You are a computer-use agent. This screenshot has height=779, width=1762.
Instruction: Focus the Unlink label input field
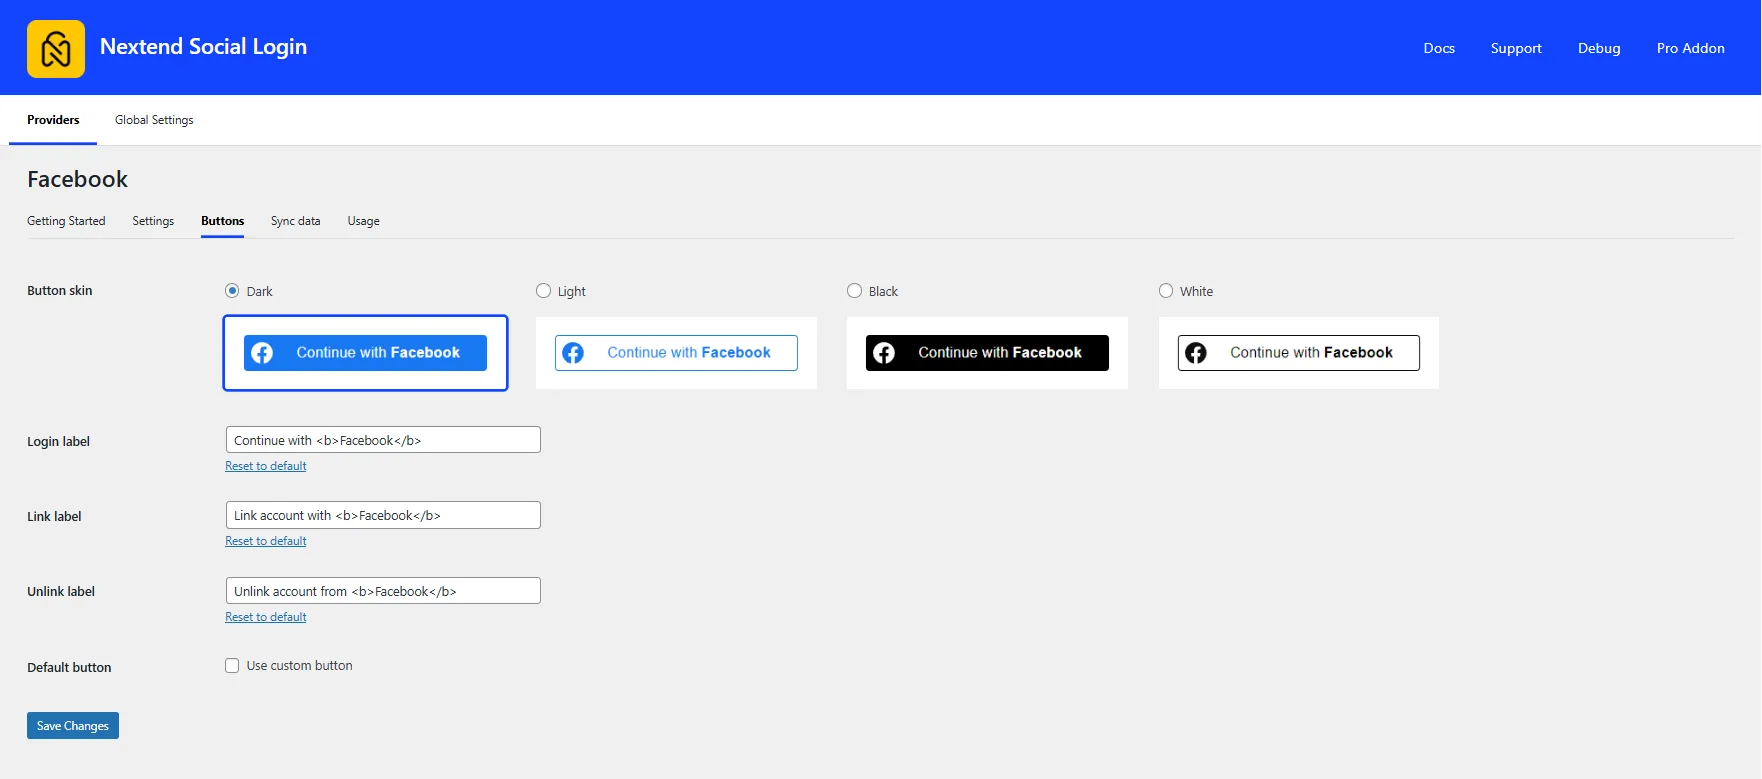coord(383,591)
